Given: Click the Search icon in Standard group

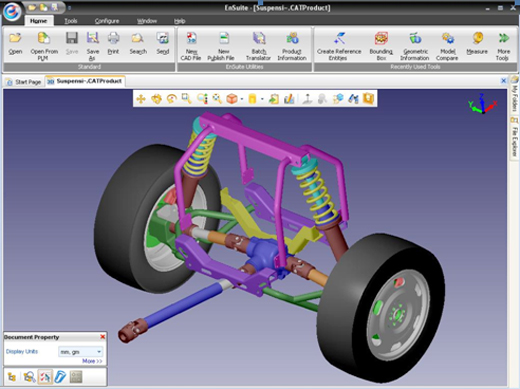Looking at the screenshot, I should (138, 38).
